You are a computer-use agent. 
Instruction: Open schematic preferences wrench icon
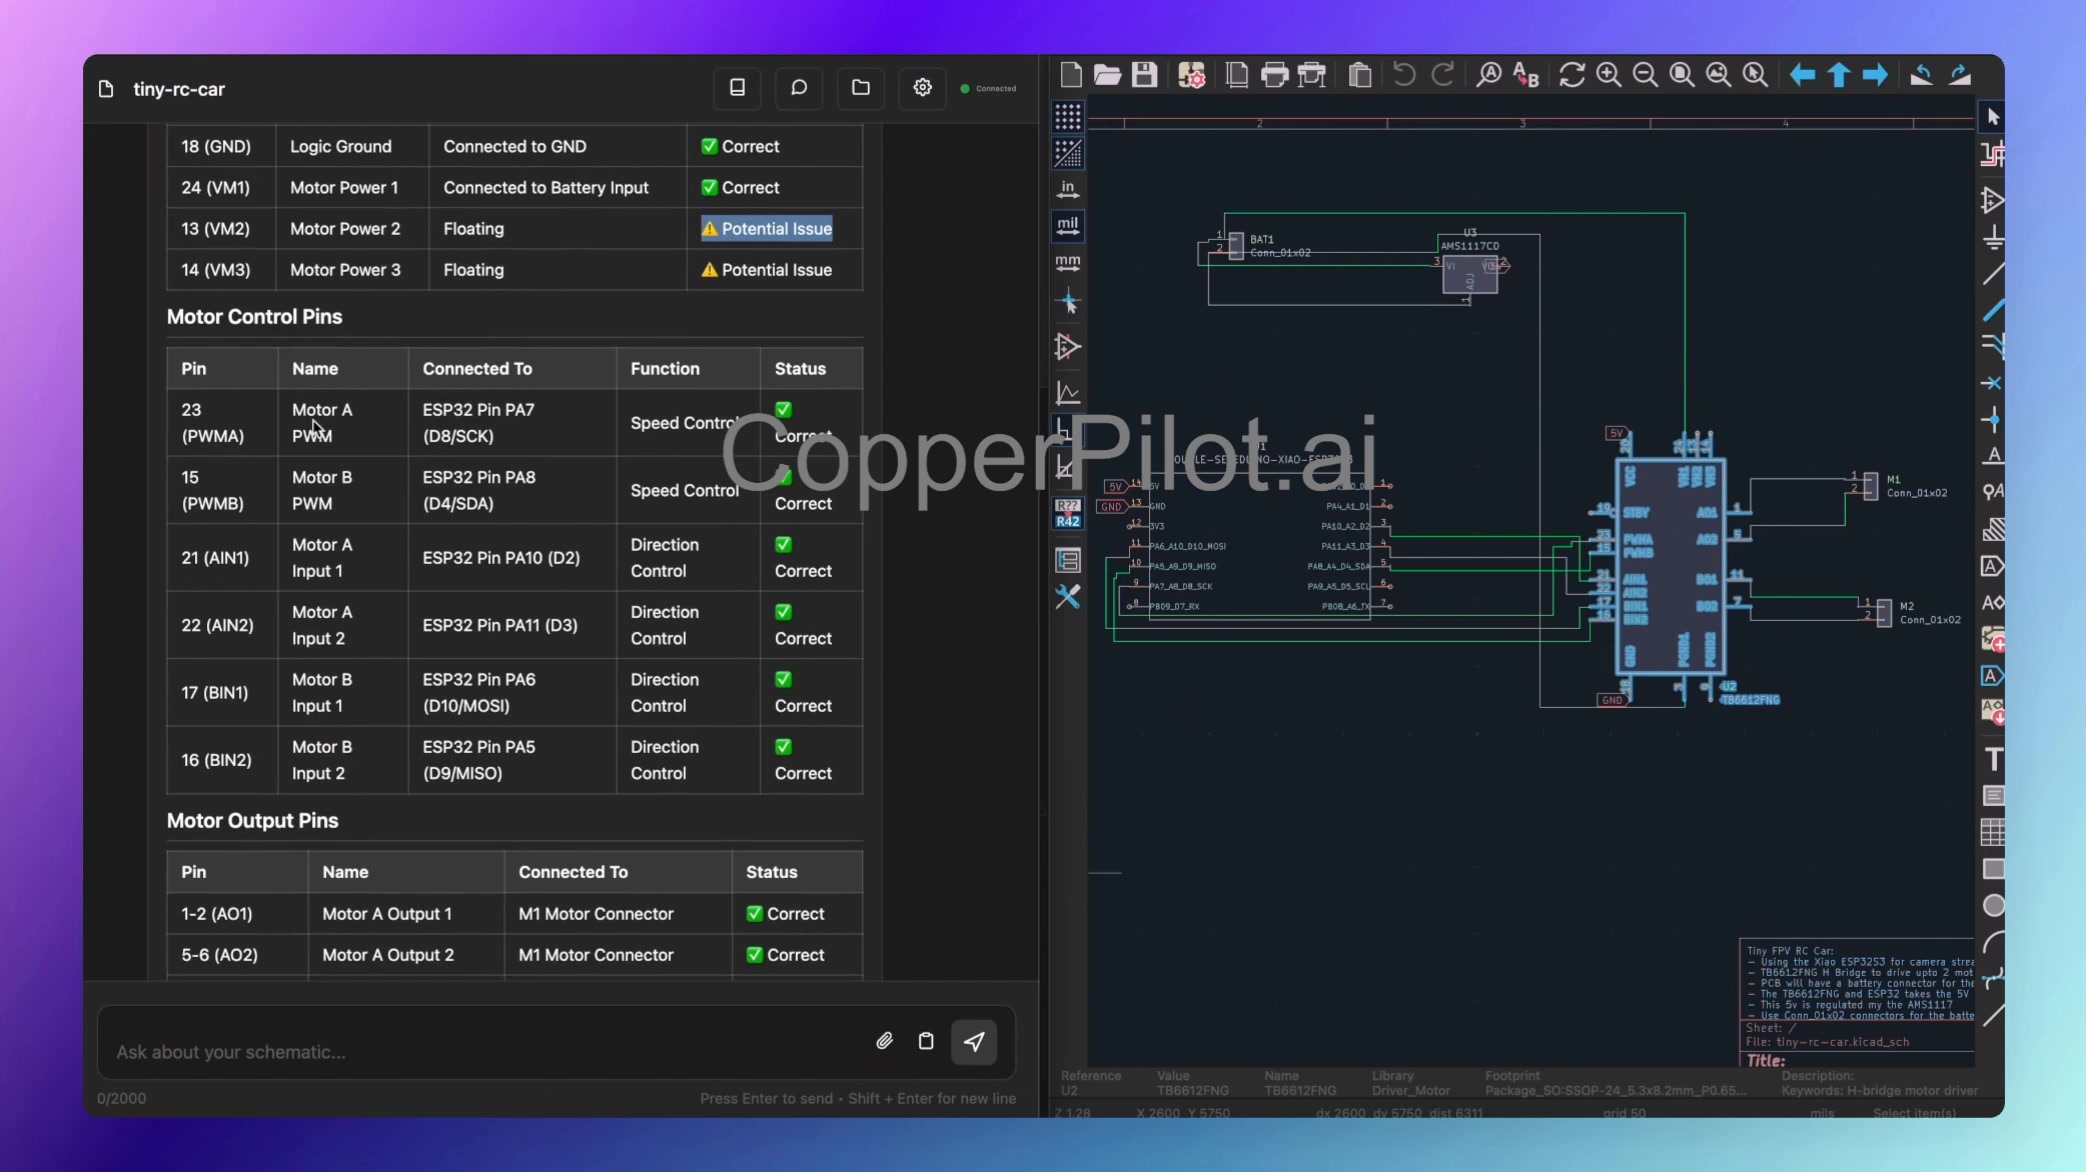coord(1068,597)
